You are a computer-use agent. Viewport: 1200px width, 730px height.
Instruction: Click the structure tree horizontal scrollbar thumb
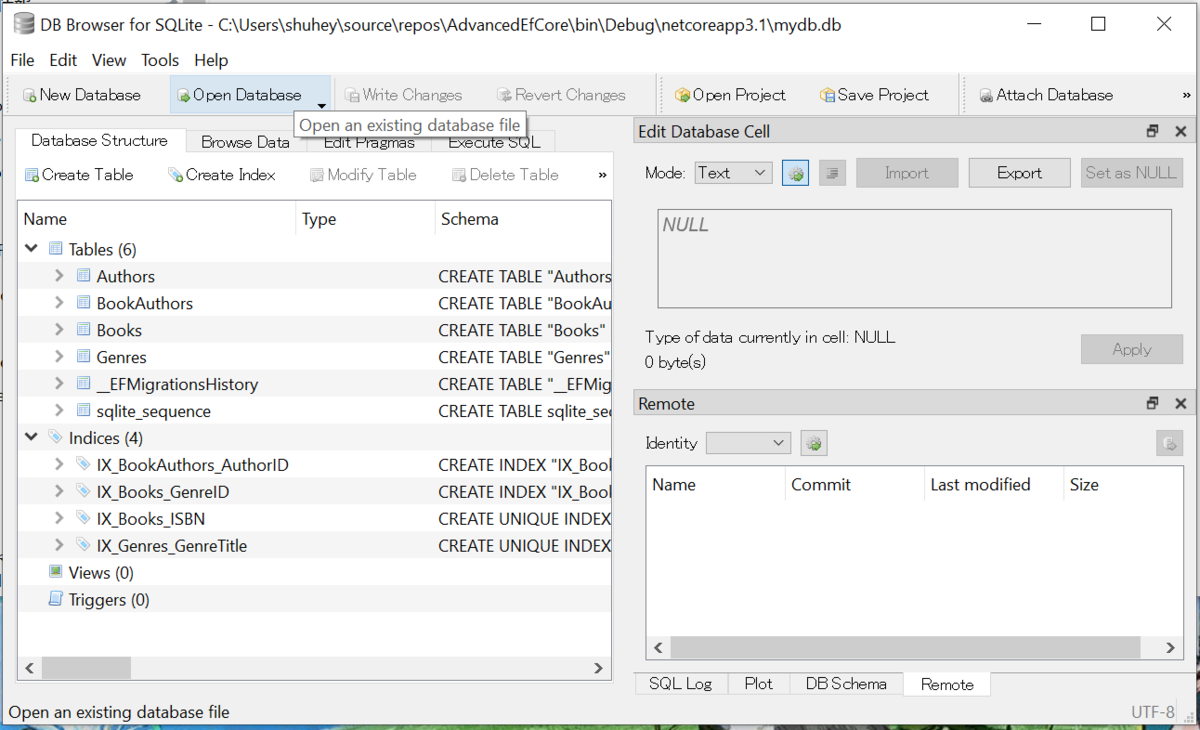[x=86, y=668]
